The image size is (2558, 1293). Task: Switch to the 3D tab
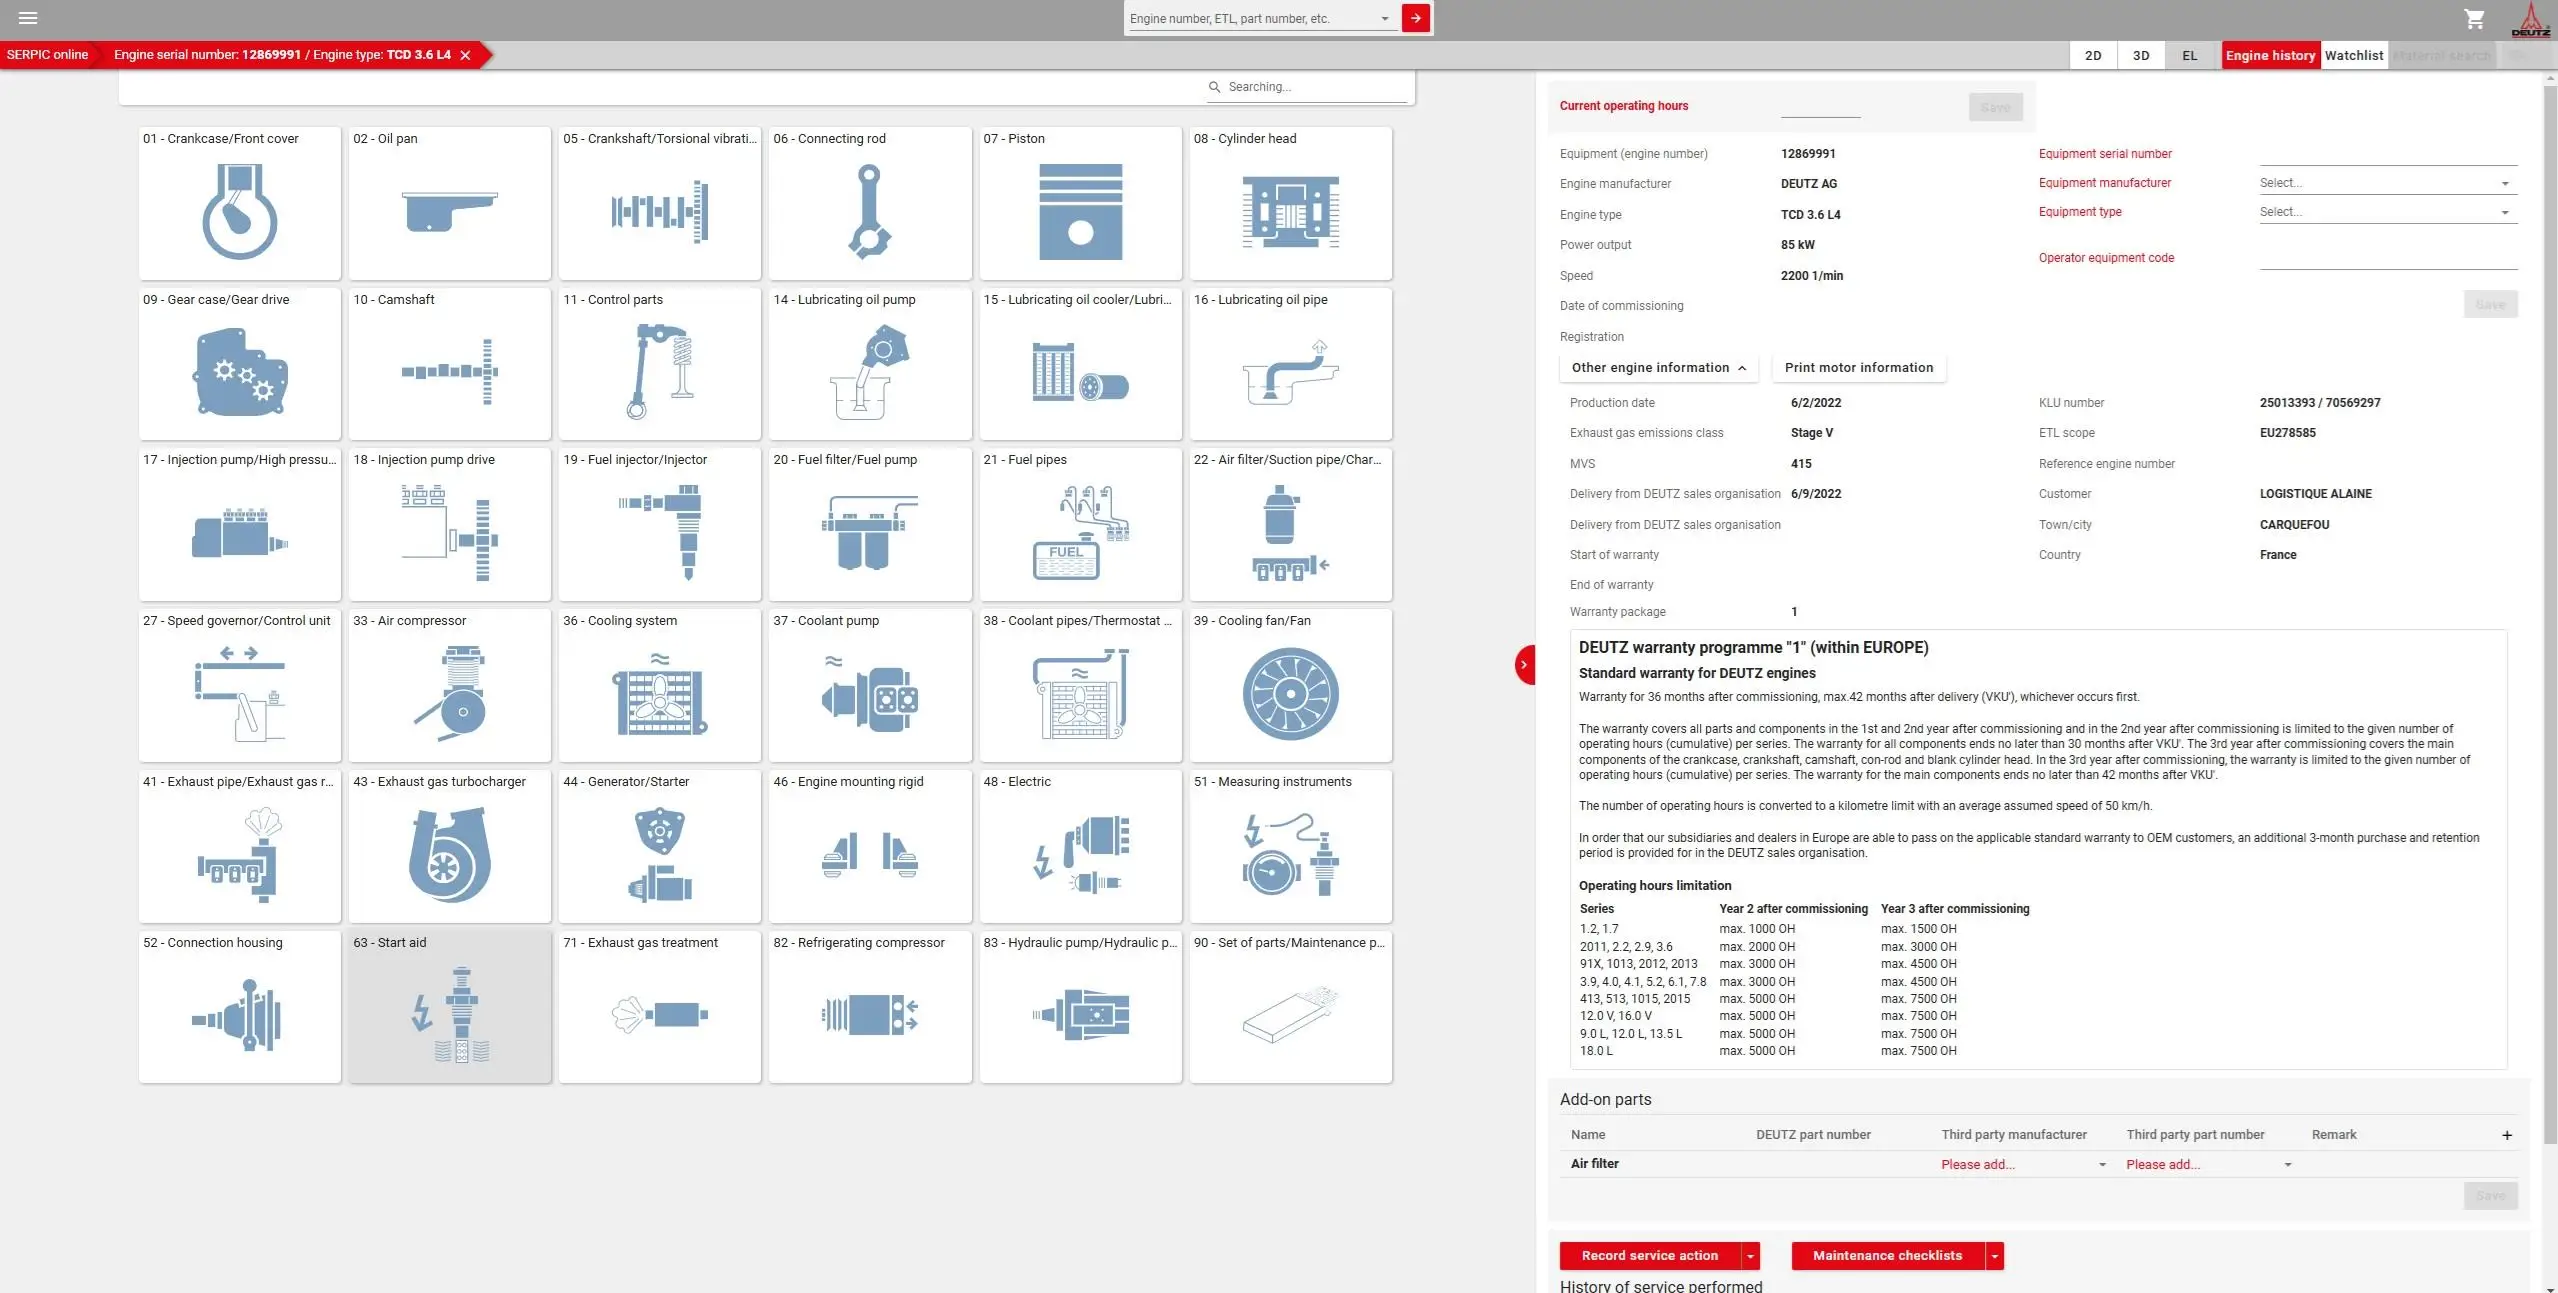pos(2140,56)
